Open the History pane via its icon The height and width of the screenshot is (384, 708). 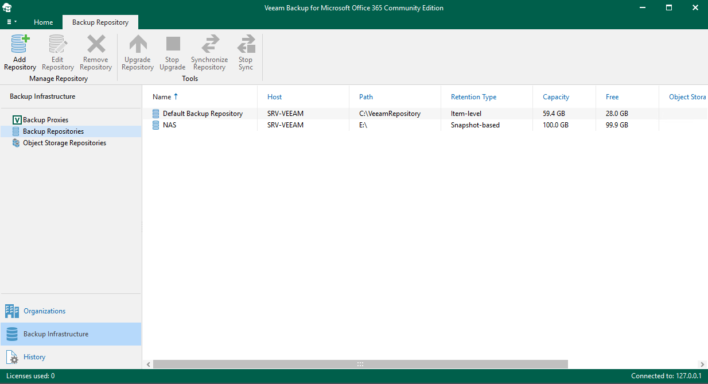[x=12, y=357]
